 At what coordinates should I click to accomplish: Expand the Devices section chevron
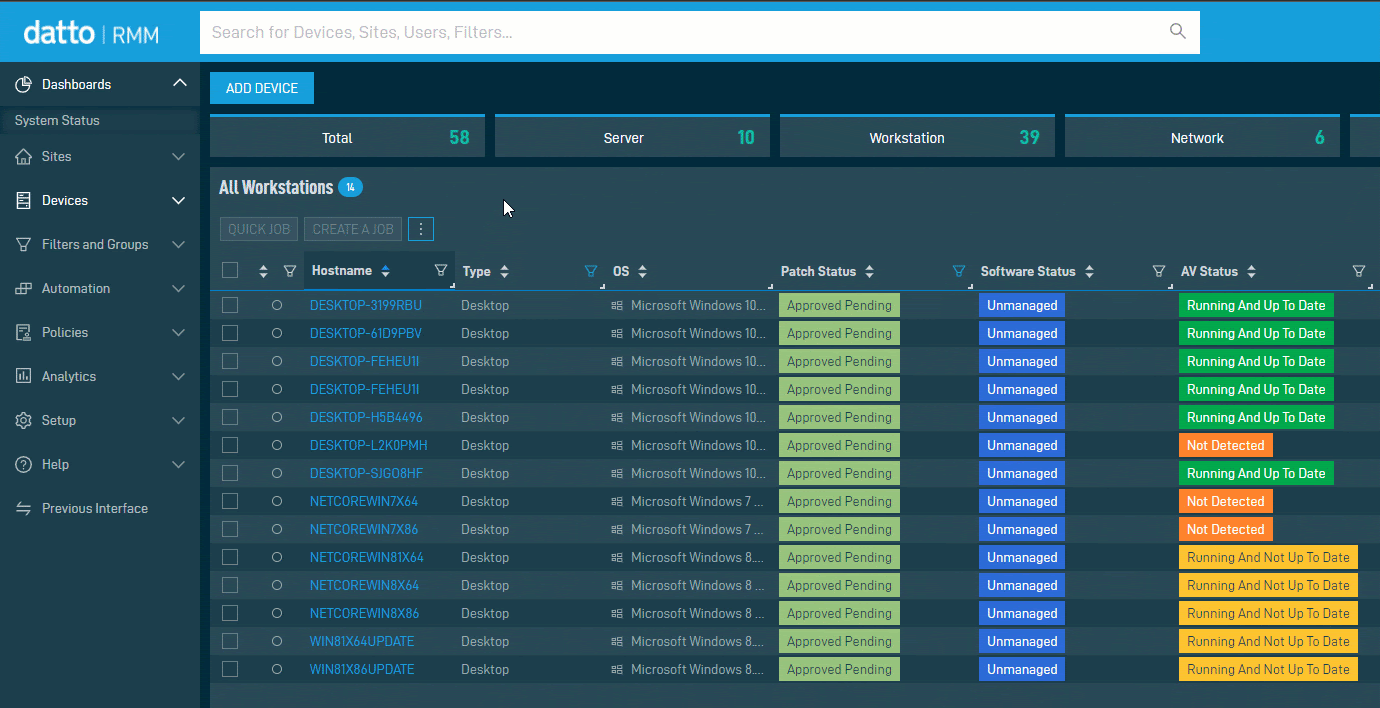(179, 201)
